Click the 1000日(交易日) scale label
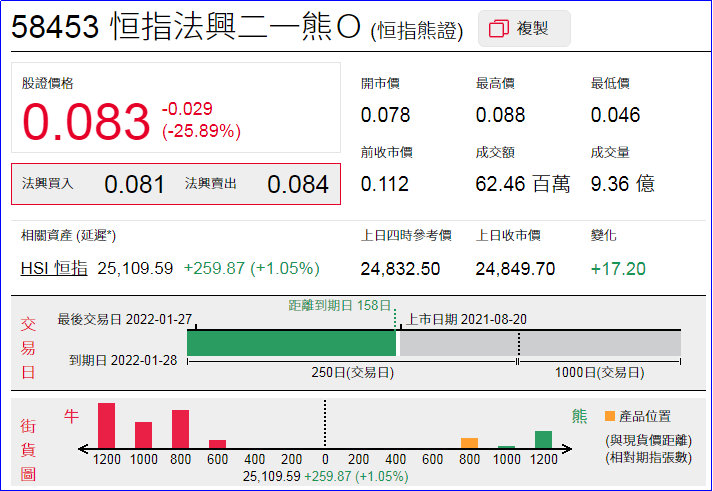Viewport: 713px width, 491px height. [599, 372]
